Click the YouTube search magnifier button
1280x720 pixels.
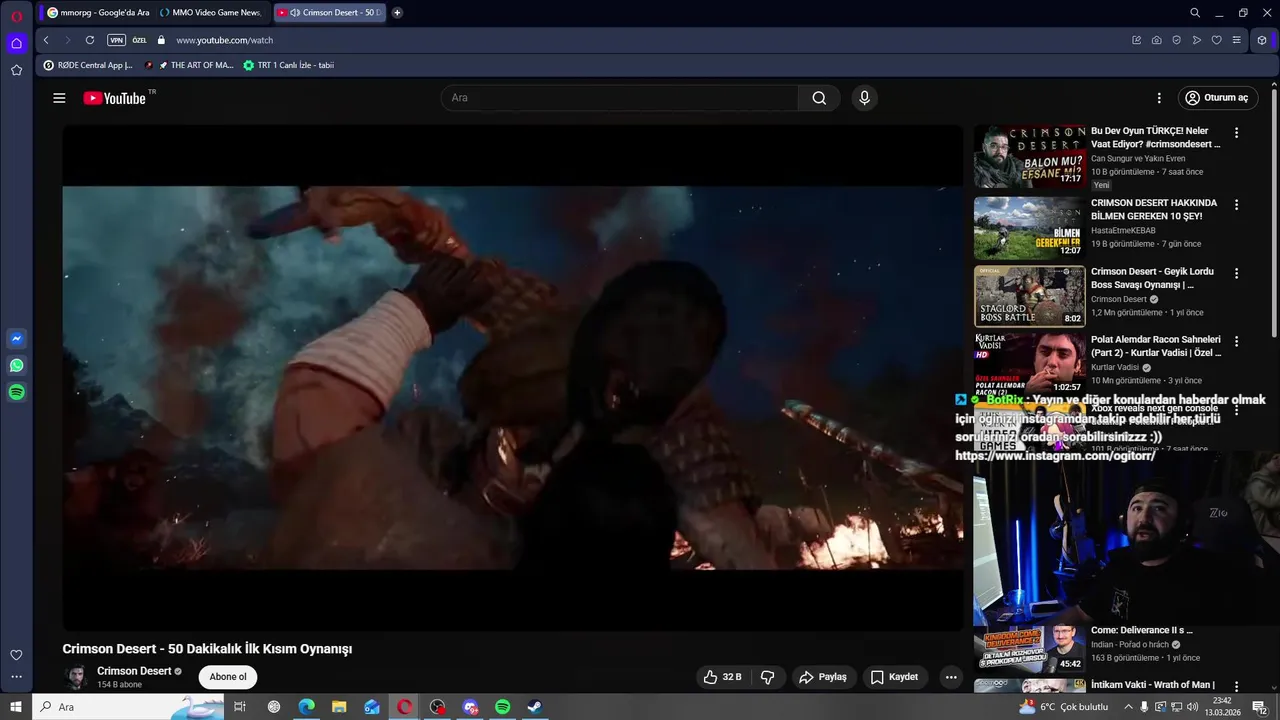click(x=819, y=98)
